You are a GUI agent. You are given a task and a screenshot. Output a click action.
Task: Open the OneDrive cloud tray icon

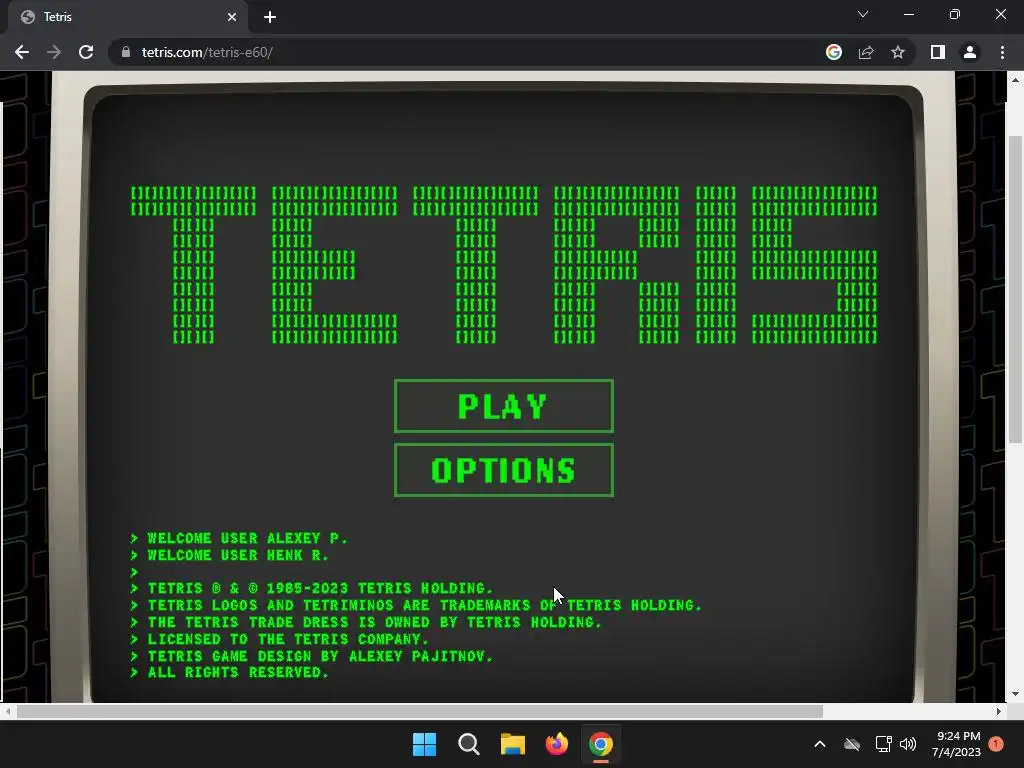pos(852,744)
